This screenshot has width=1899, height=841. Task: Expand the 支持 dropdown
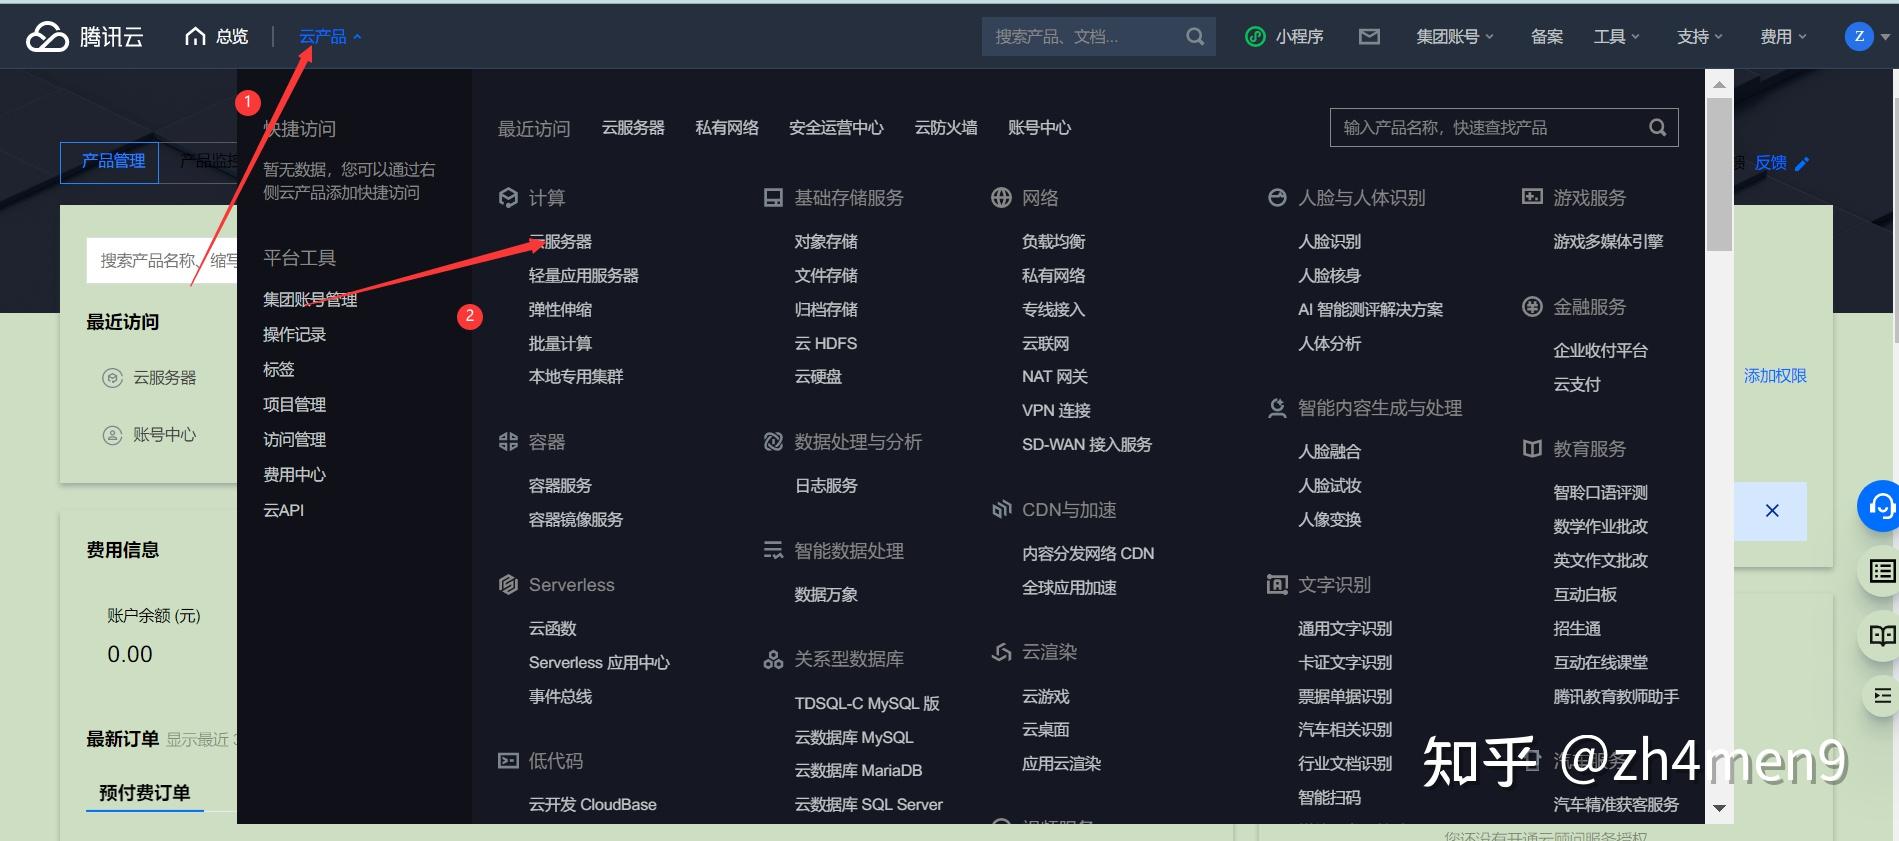pos(1700,37)
